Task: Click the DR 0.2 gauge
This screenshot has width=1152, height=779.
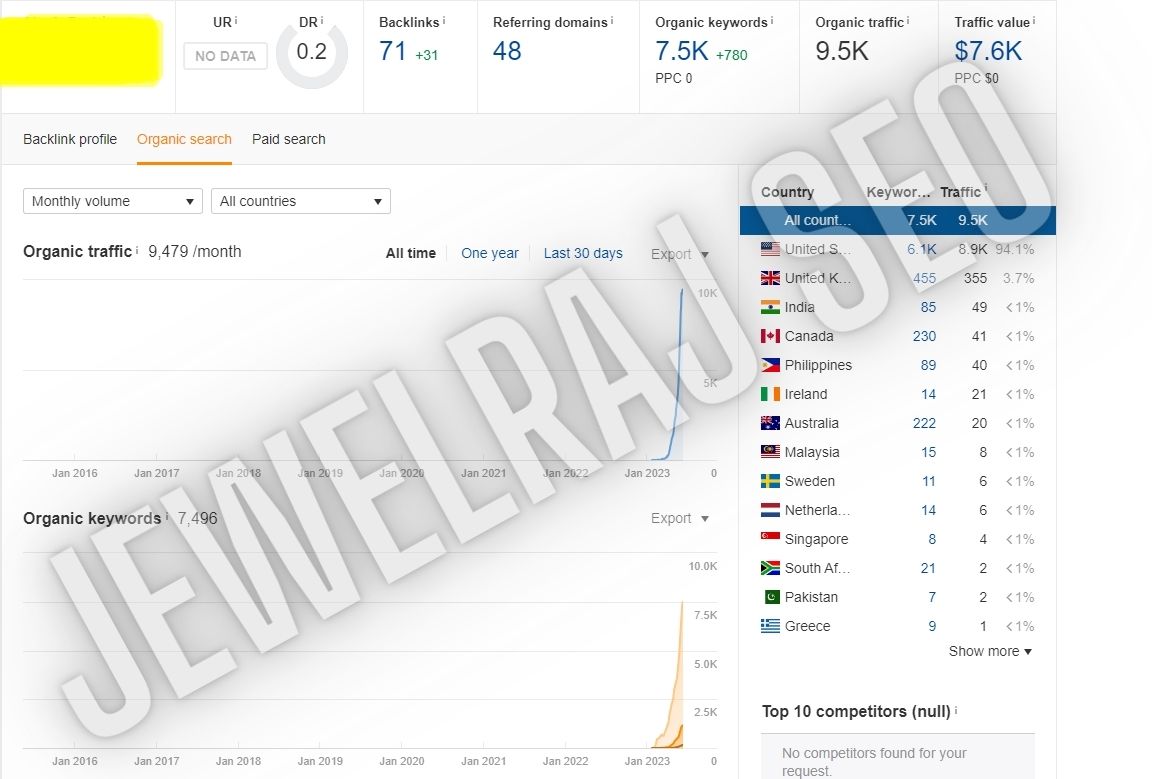Action: [312, 54]
